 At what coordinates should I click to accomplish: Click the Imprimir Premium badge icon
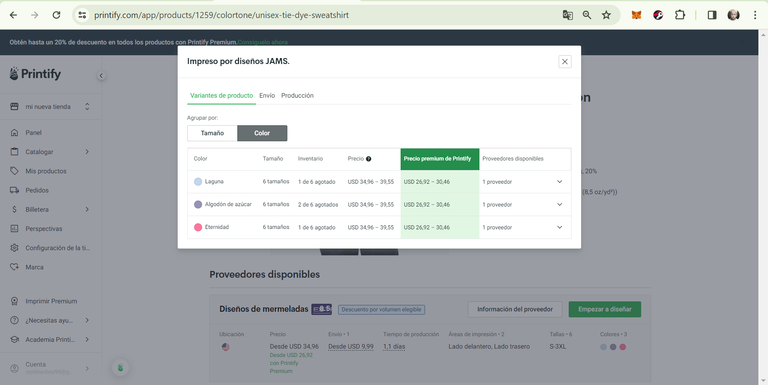pyautogui.click(x=14, y=301)
